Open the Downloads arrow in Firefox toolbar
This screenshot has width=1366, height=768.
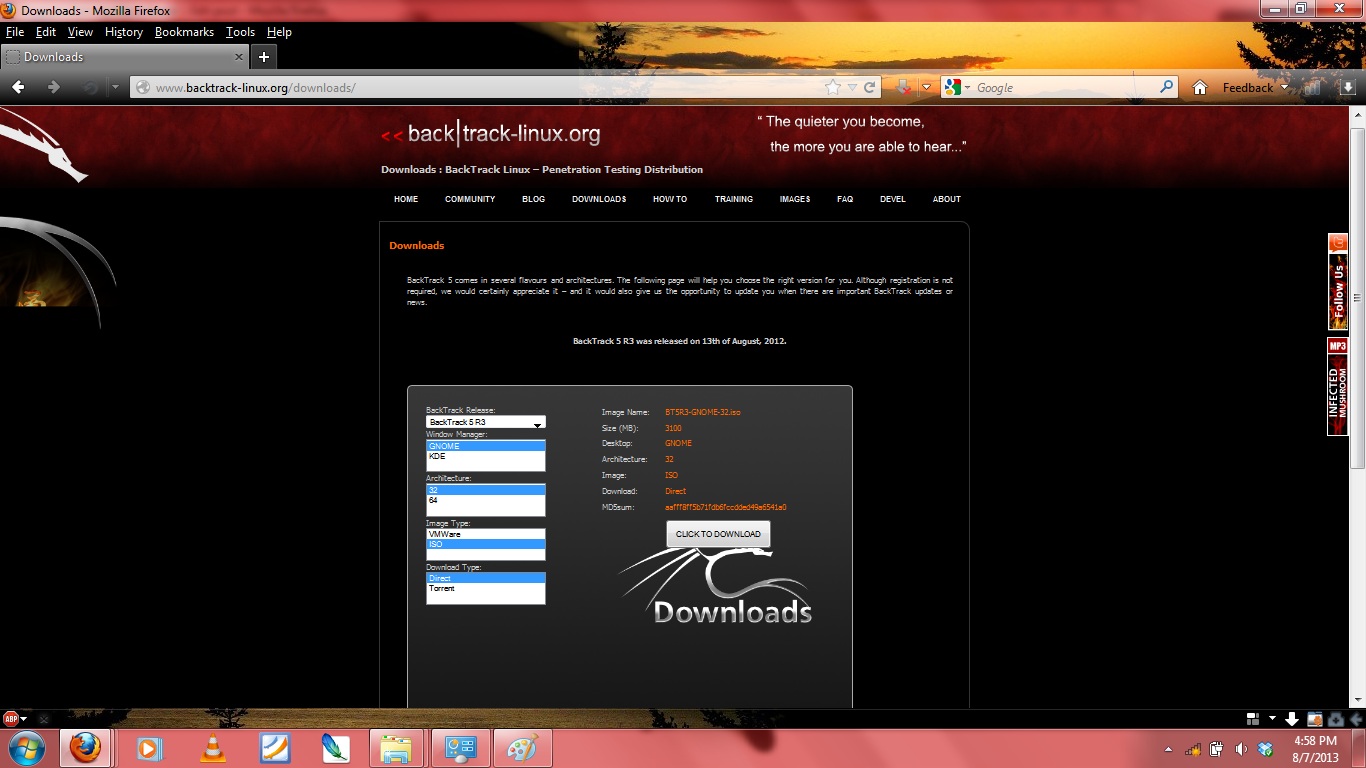click(x=1347, y=88)
